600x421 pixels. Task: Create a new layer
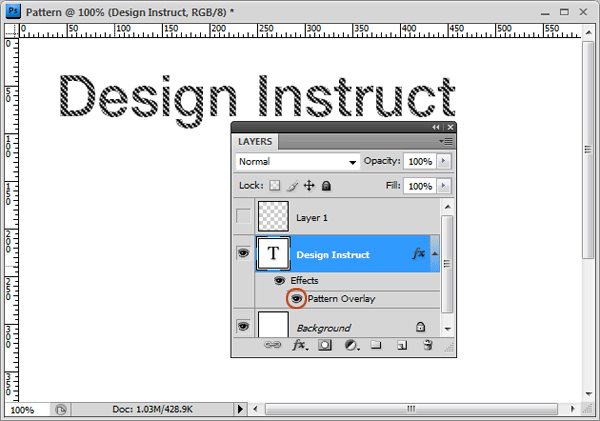(x=401, y=346)
